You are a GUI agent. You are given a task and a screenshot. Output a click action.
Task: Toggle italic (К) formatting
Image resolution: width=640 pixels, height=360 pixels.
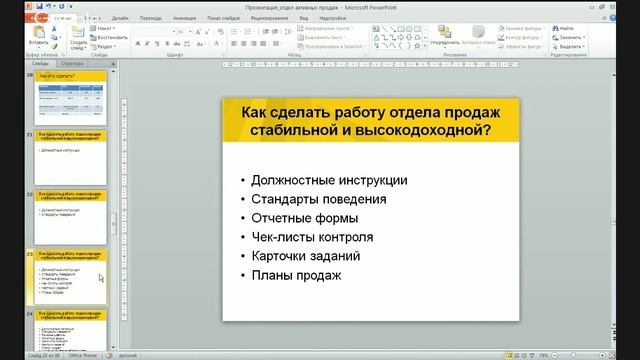click(147, 44)
